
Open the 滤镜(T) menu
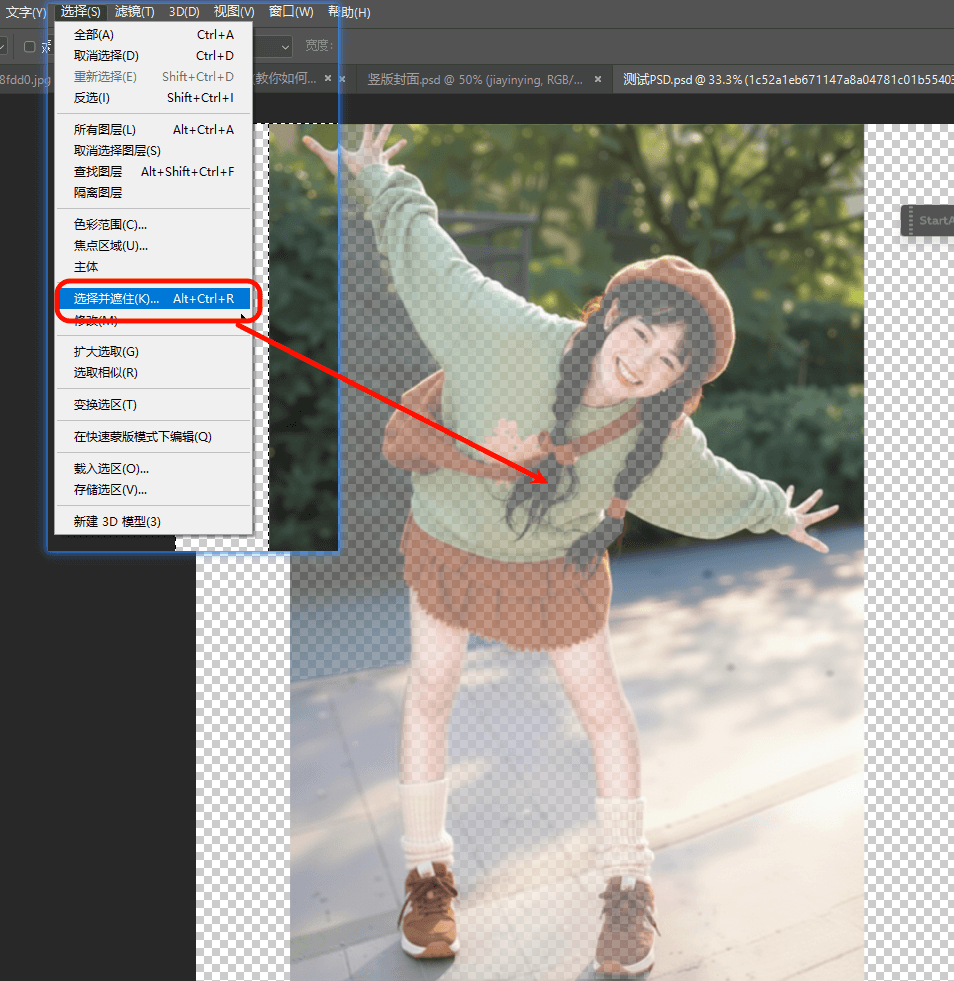click(134, 12)
